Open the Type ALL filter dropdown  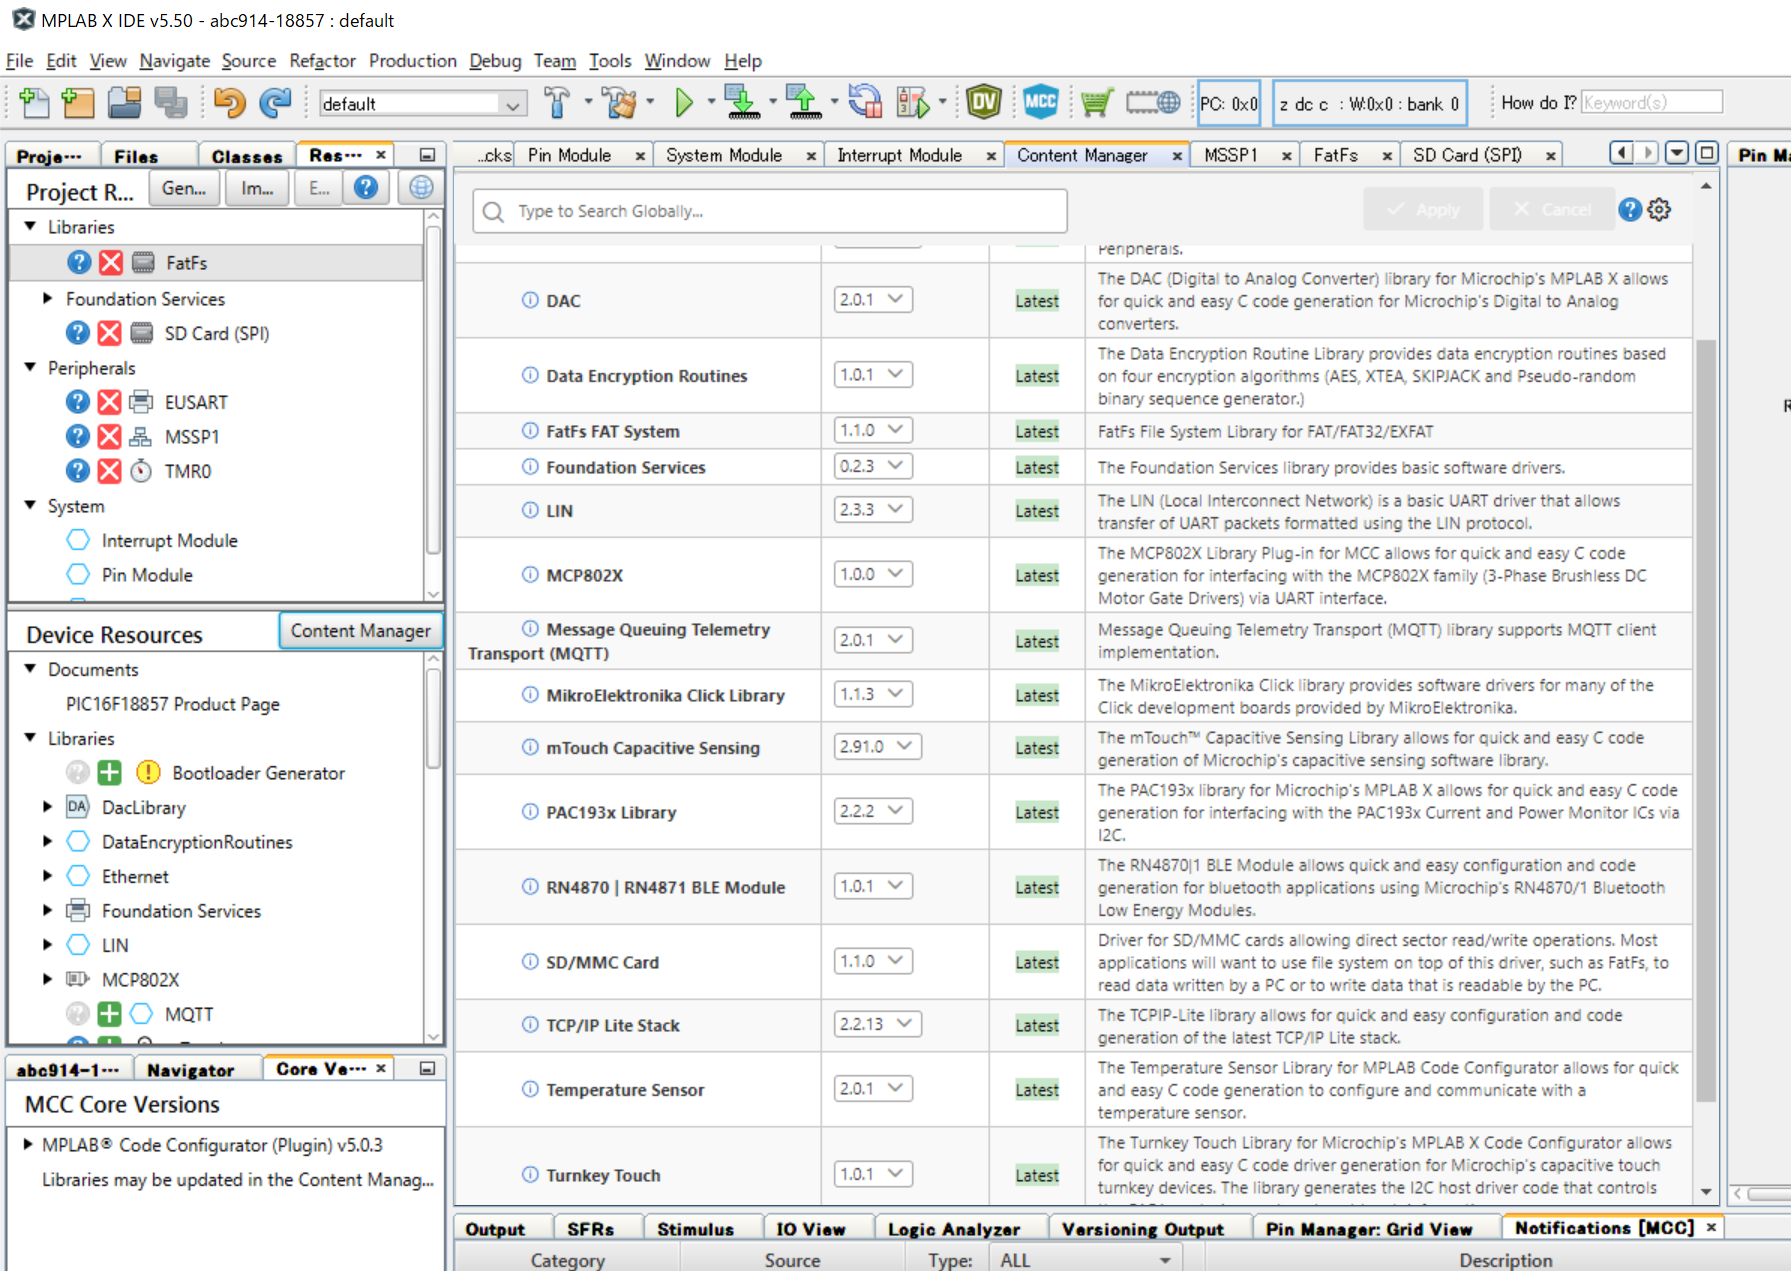[x=1084, y=1260]
